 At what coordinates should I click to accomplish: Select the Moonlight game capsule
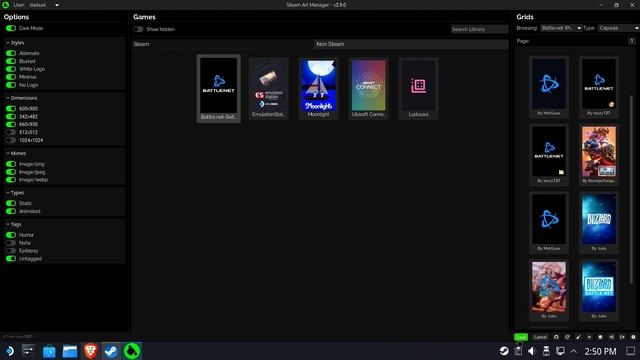pyautogui.click(x=318, y=89)
